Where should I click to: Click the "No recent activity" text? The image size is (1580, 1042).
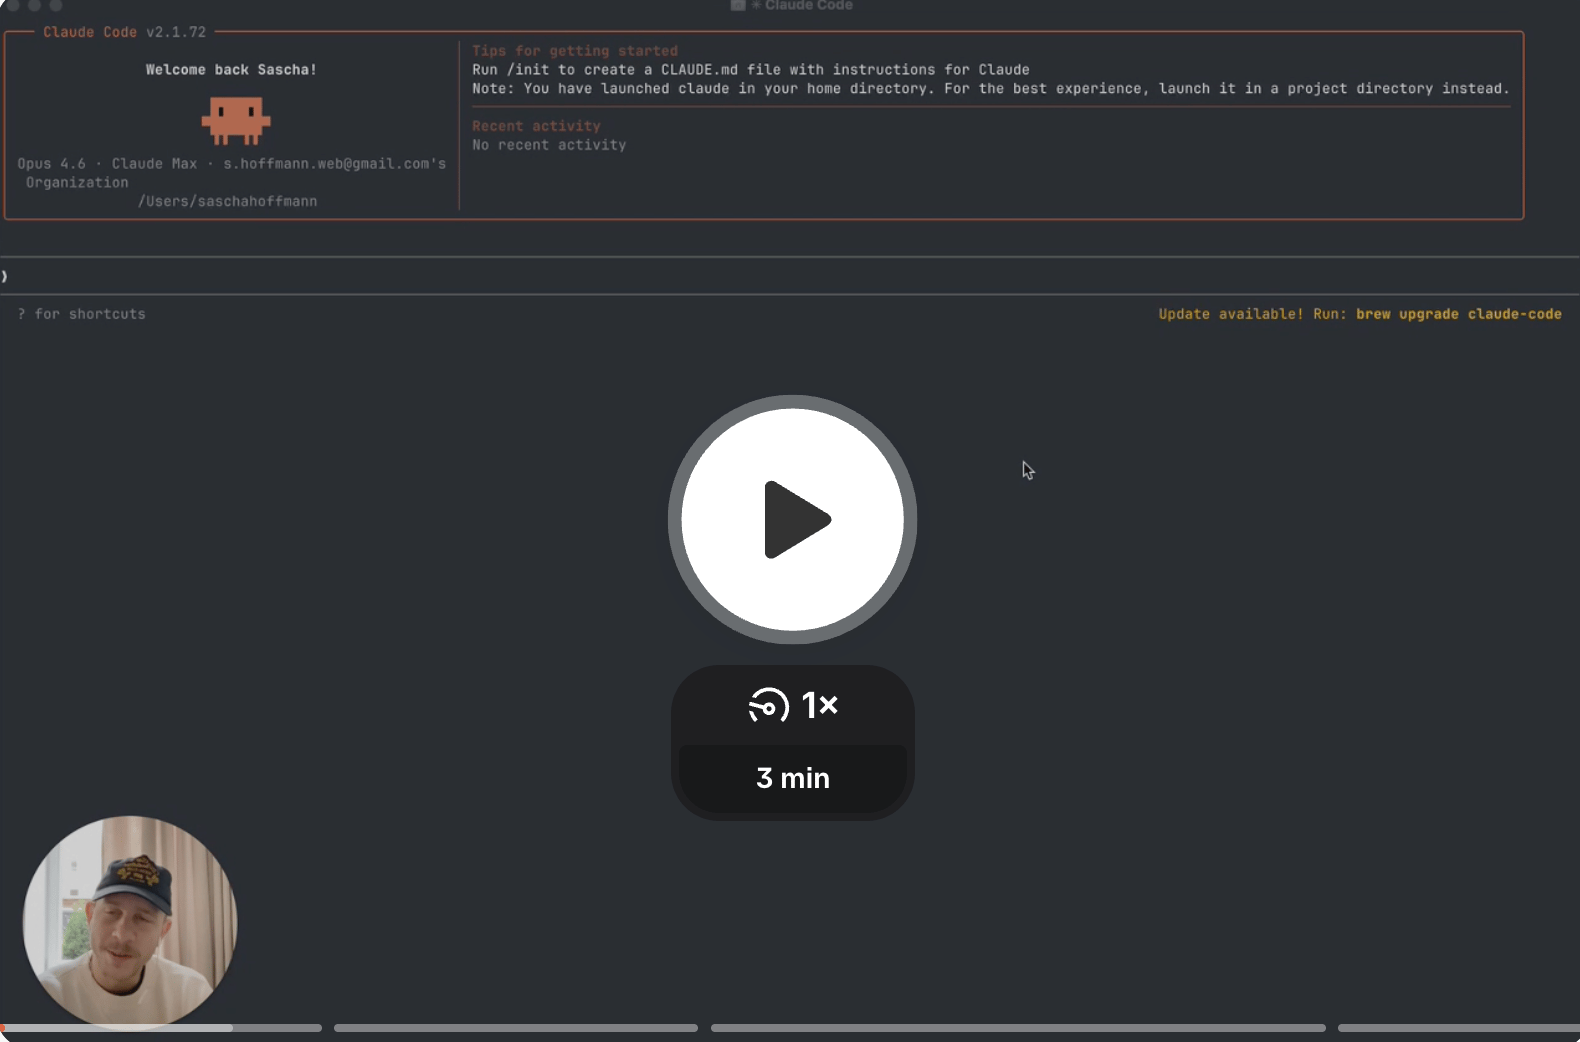coord(549,145)
